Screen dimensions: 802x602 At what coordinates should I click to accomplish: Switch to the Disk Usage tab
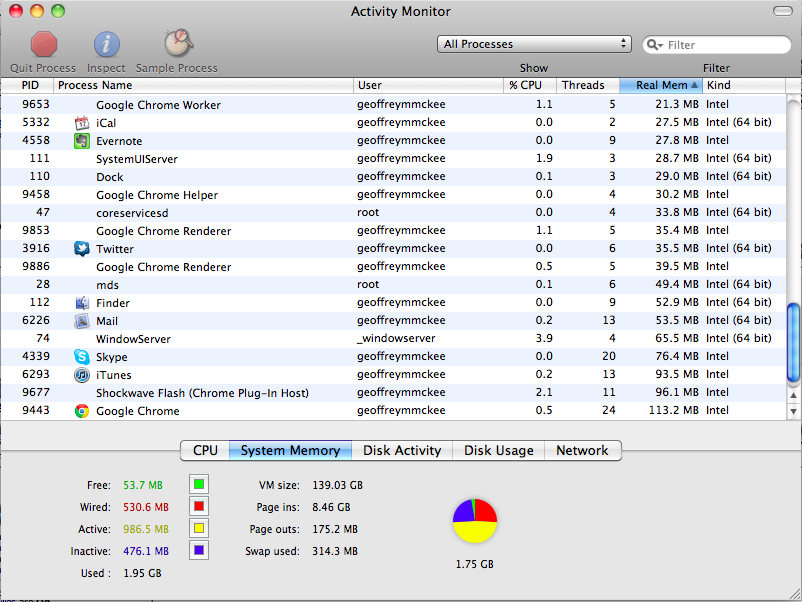point(498,450)
